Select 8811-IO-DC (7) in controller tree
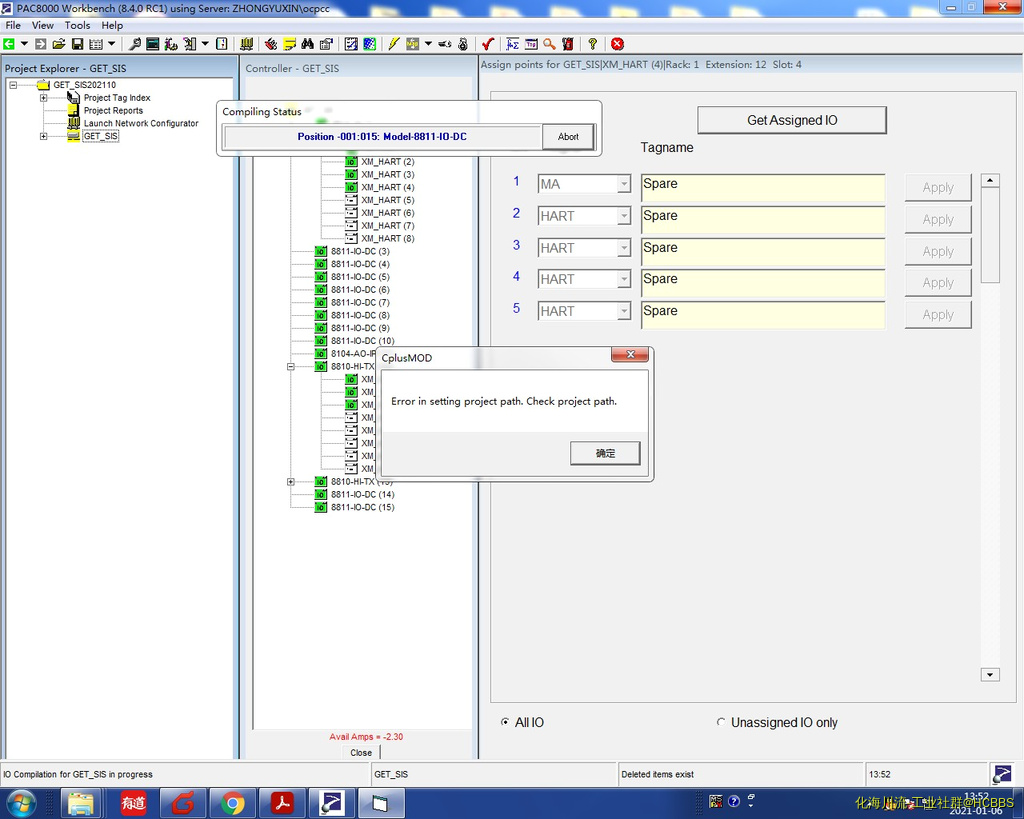Screen dimensions: 1024x819 coord(360,302)
